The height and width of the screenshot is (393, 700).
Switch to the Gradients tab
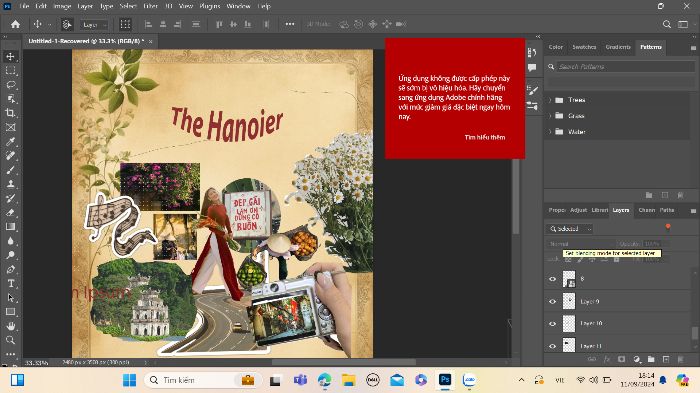pos(618,47)
